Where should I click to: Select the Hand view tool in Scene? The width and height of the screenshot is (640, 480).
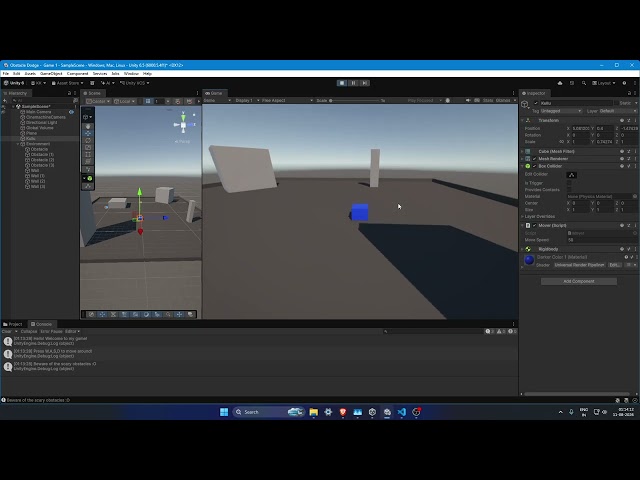[88, 126]
